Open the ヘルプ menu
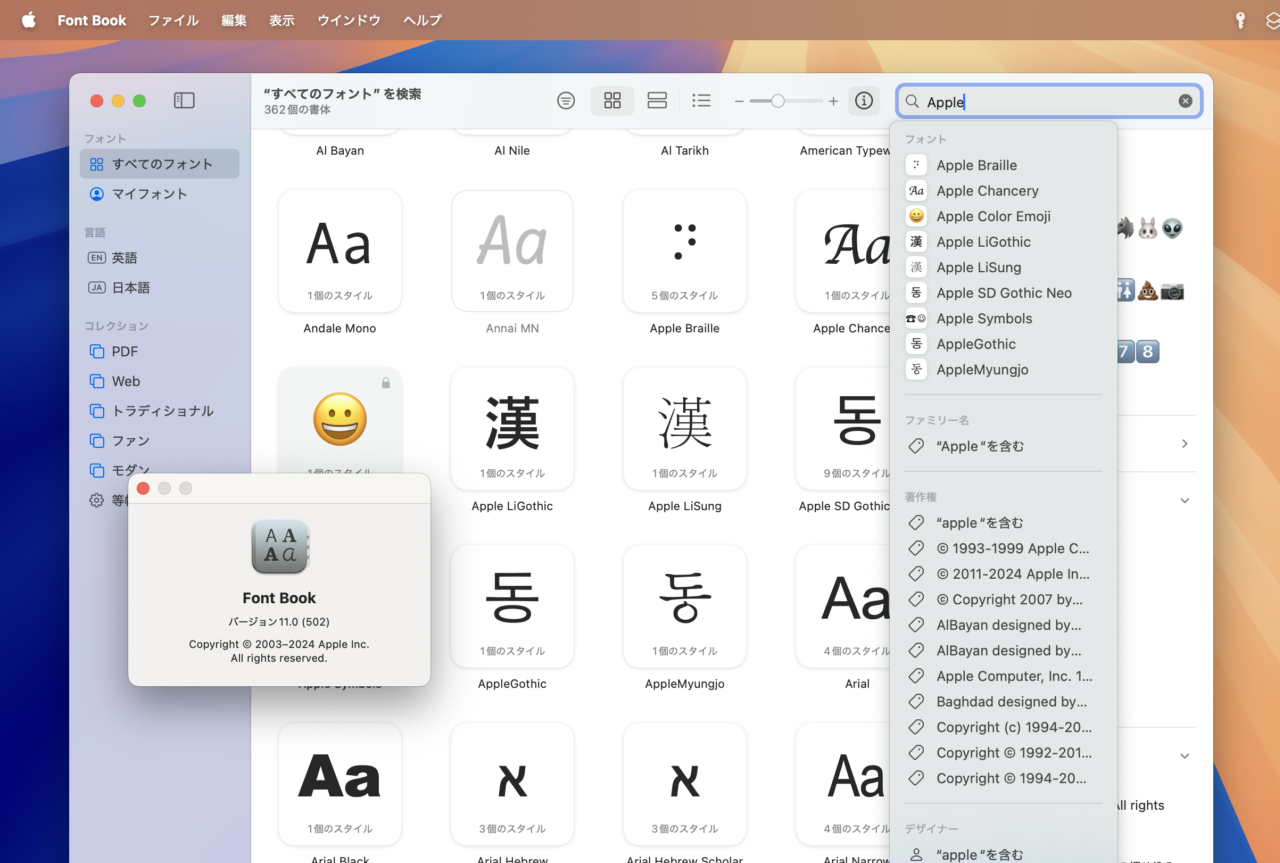This screenshot has width=1280, height=863. pos(422,20)
